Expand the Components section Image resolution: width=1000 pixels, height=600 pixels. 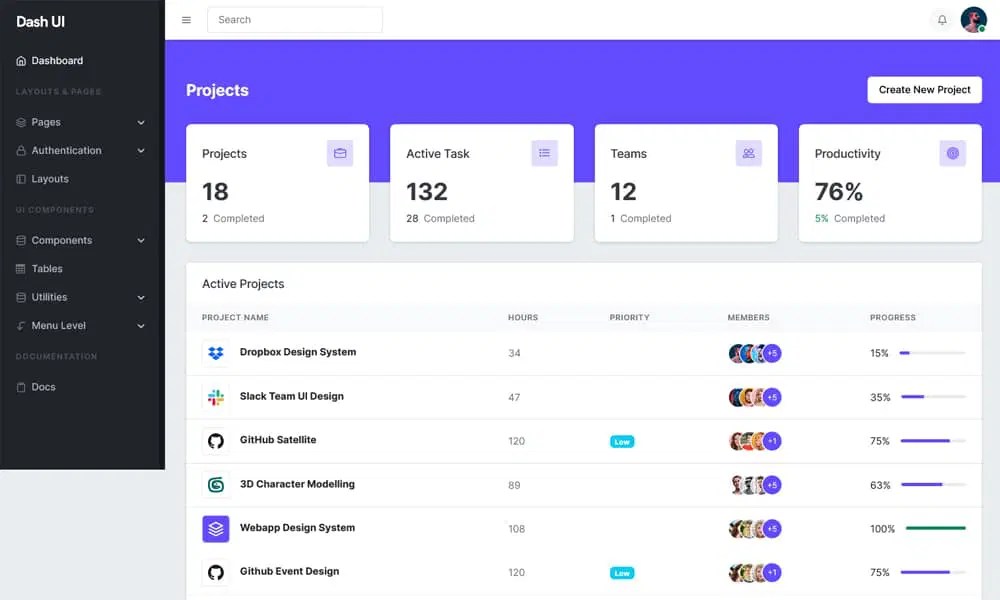(x=60, y=240)
